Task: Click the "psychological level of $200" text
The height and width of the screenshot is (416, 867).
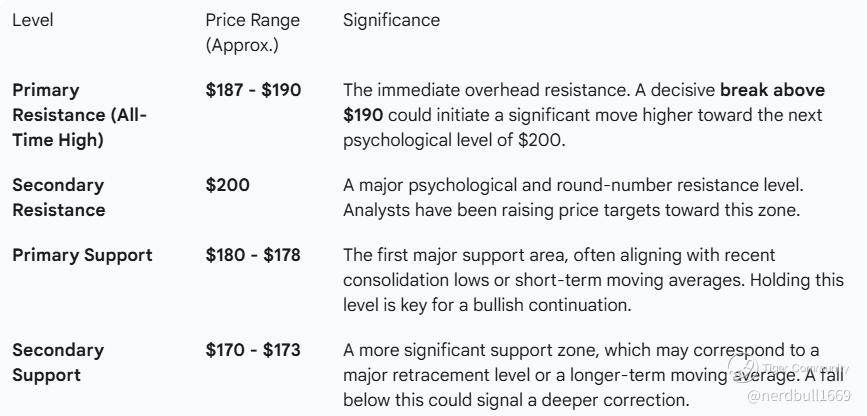Action: (454, 140)
